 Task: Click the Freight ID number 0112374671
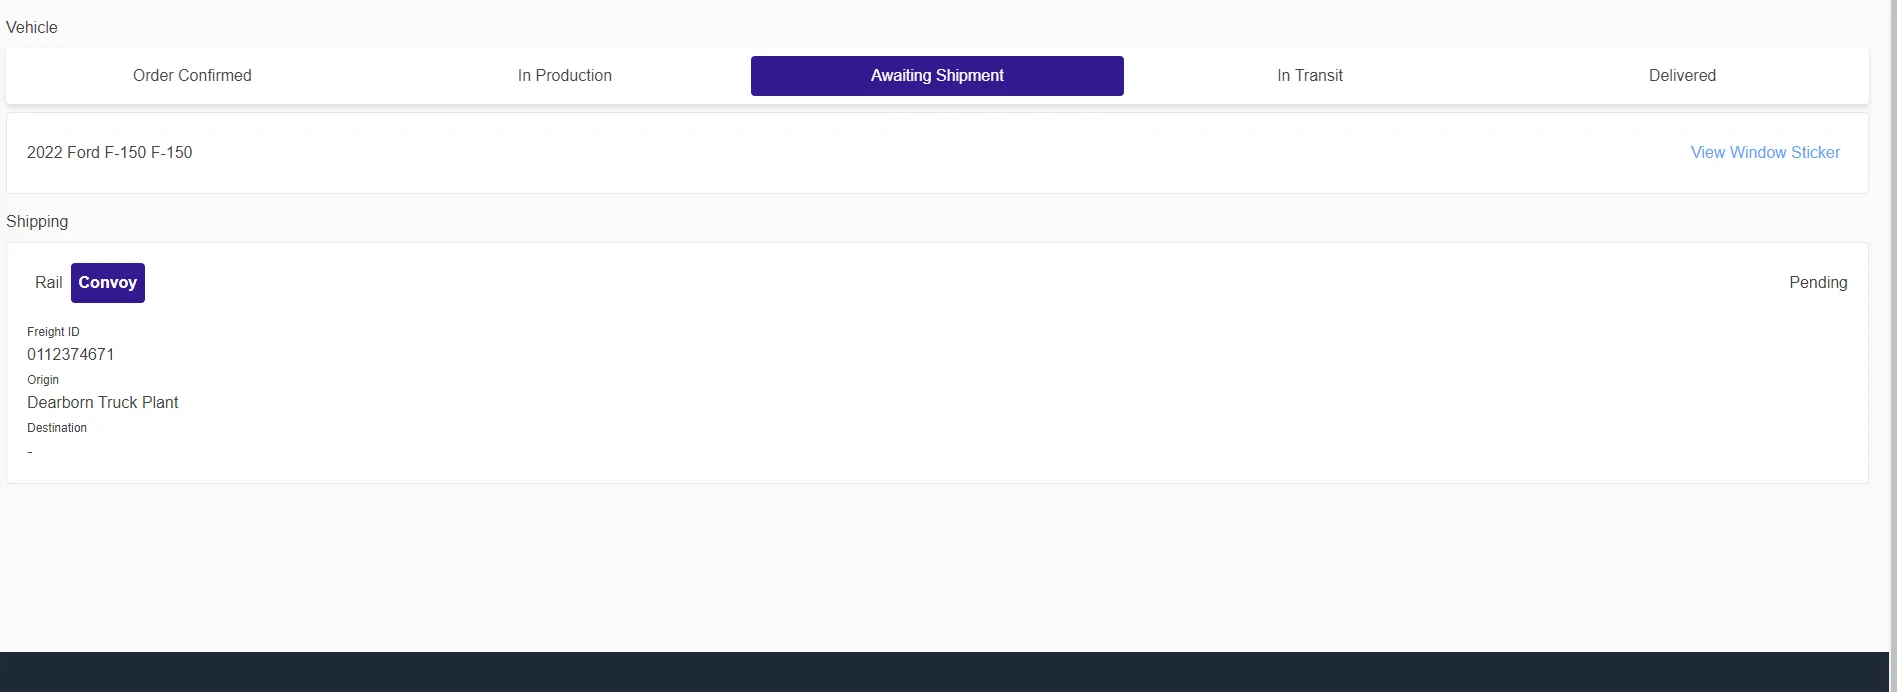pyautogui.click(x=71, y=354)
